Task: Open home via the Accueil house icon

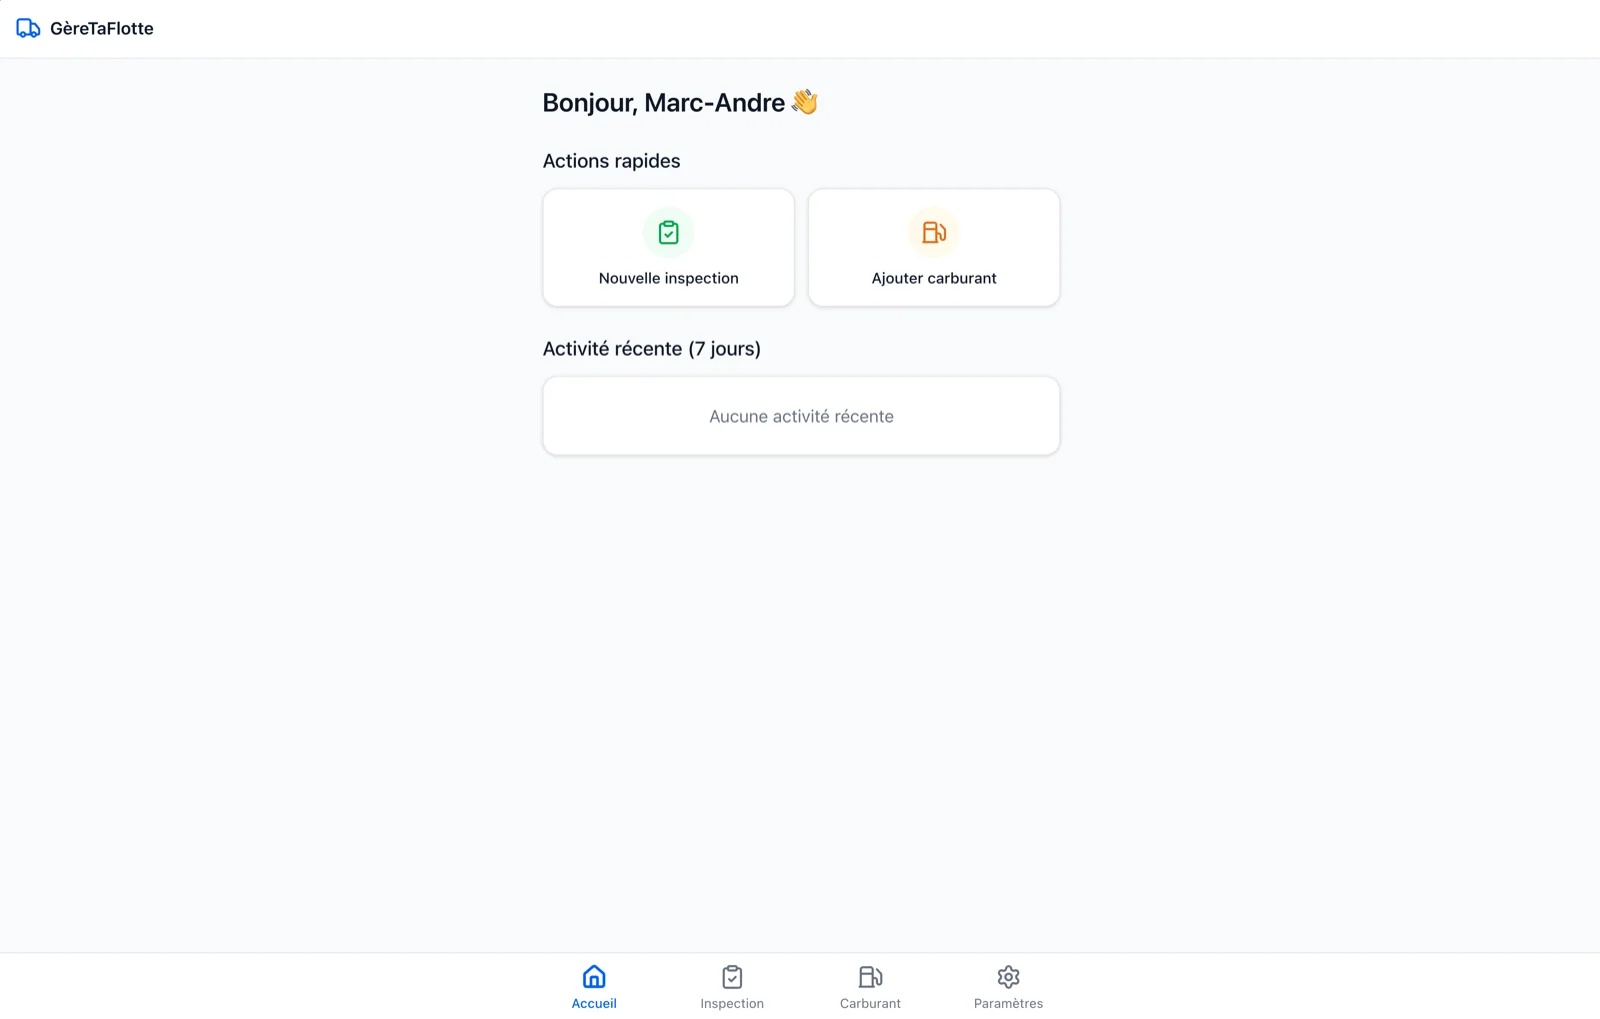Action: (594, 976)
